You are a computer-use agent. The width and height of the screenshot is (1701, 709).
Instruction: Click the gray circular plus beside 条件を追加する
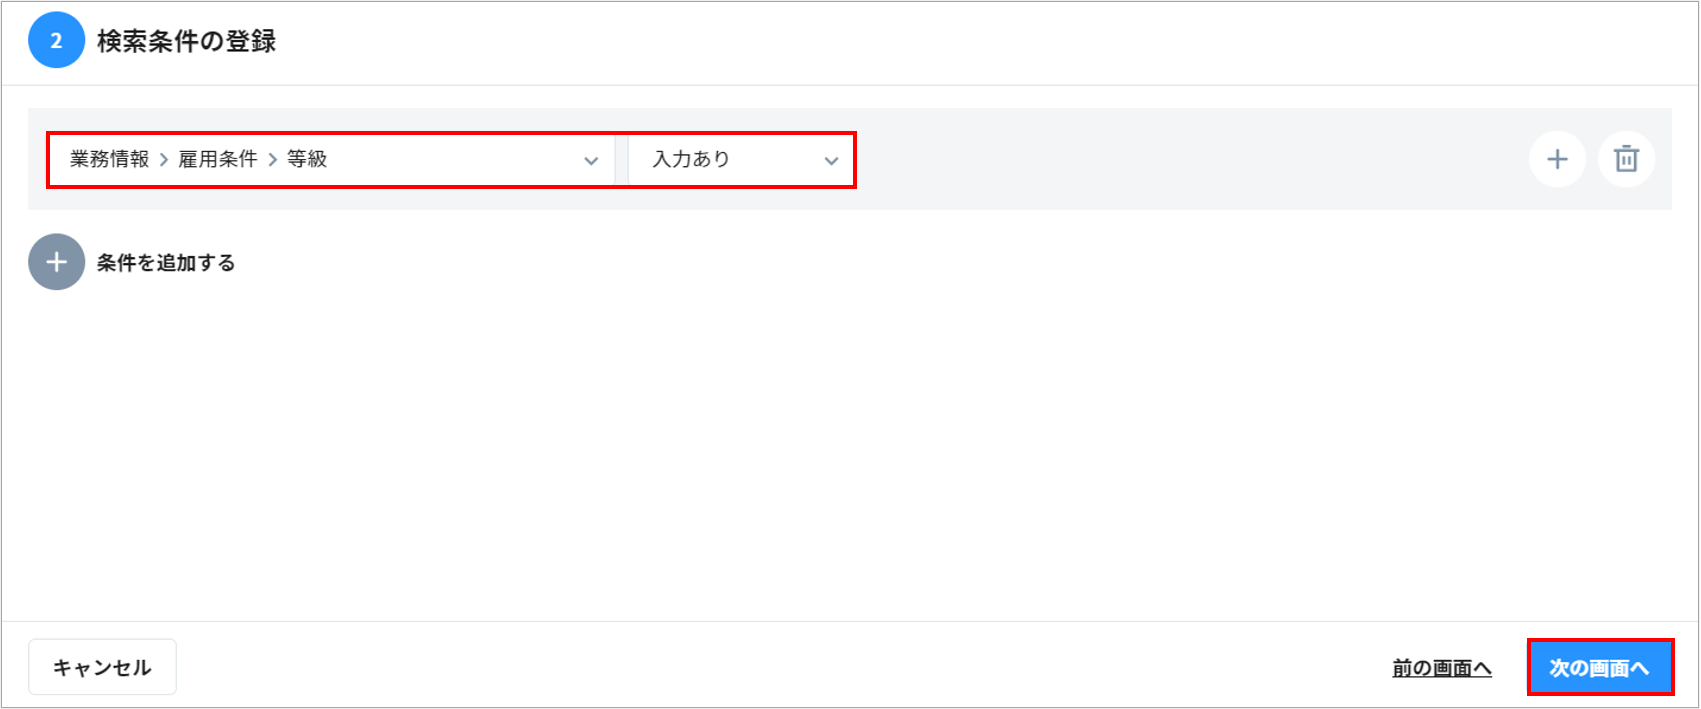pyautogui.click(x=56, y=262)
